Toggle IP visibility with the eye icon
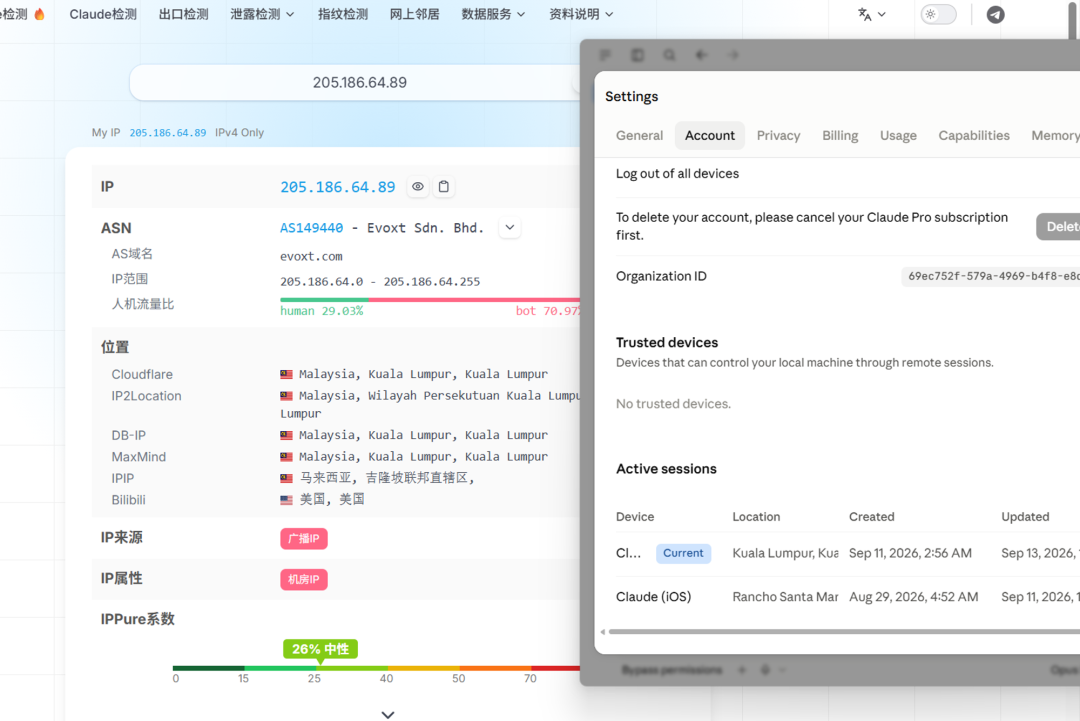Screen dimensions: 1080x721 click(417, 187)
